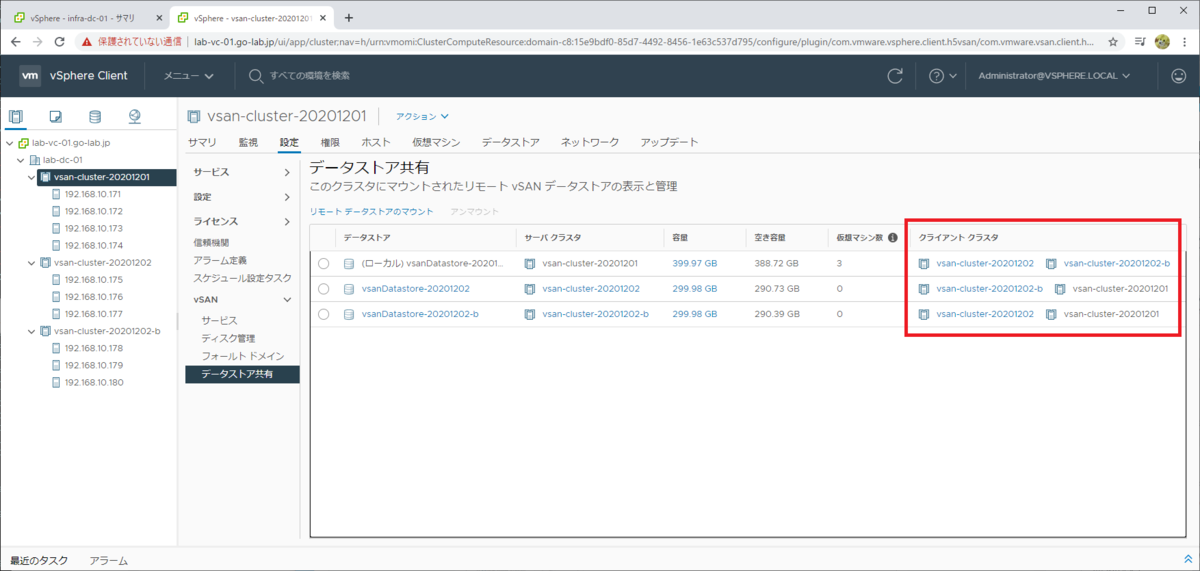
Task: Switch to サマリ tab
Action: click(202, 143)
